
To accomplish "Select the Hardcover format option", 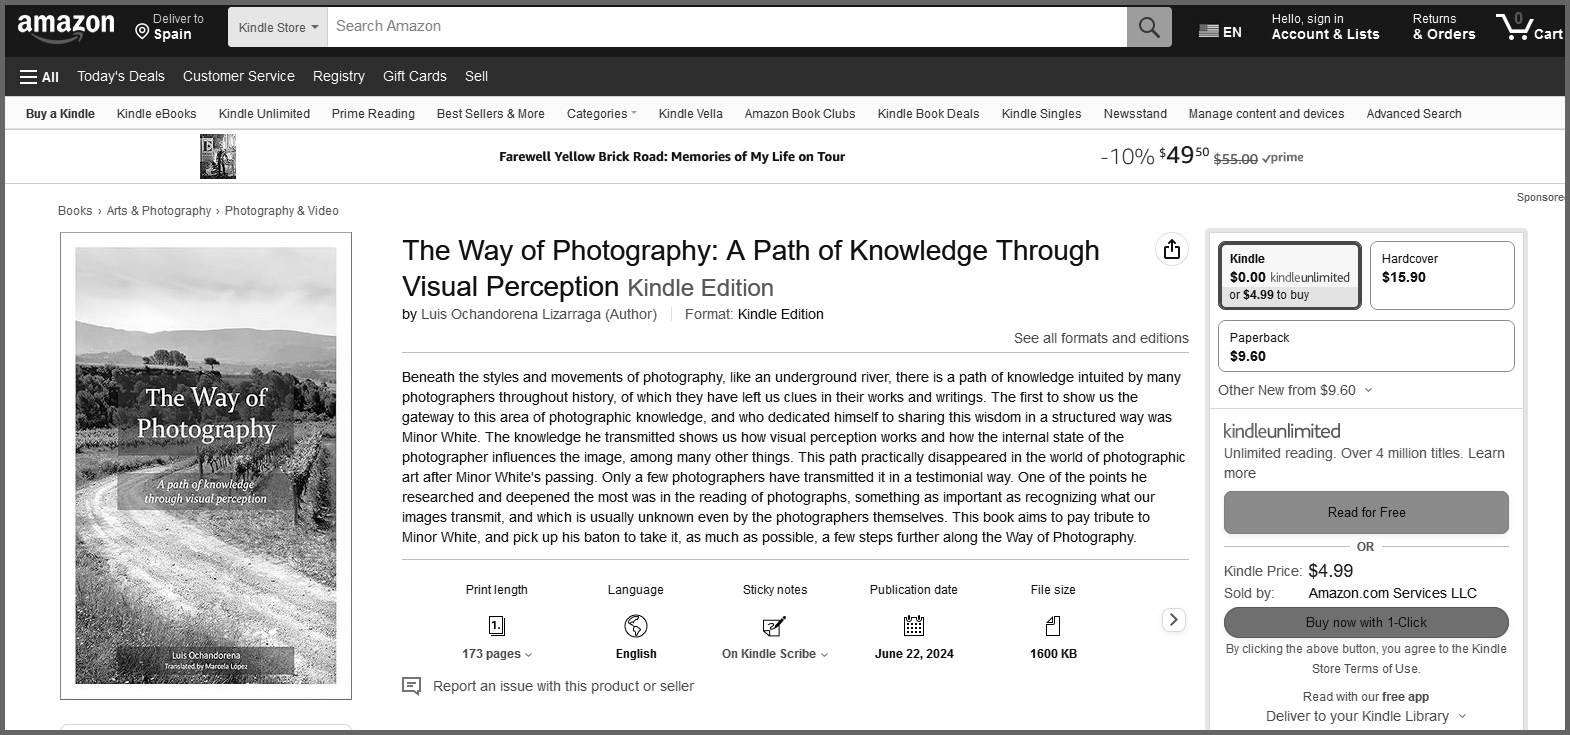I will (1442, 275).
